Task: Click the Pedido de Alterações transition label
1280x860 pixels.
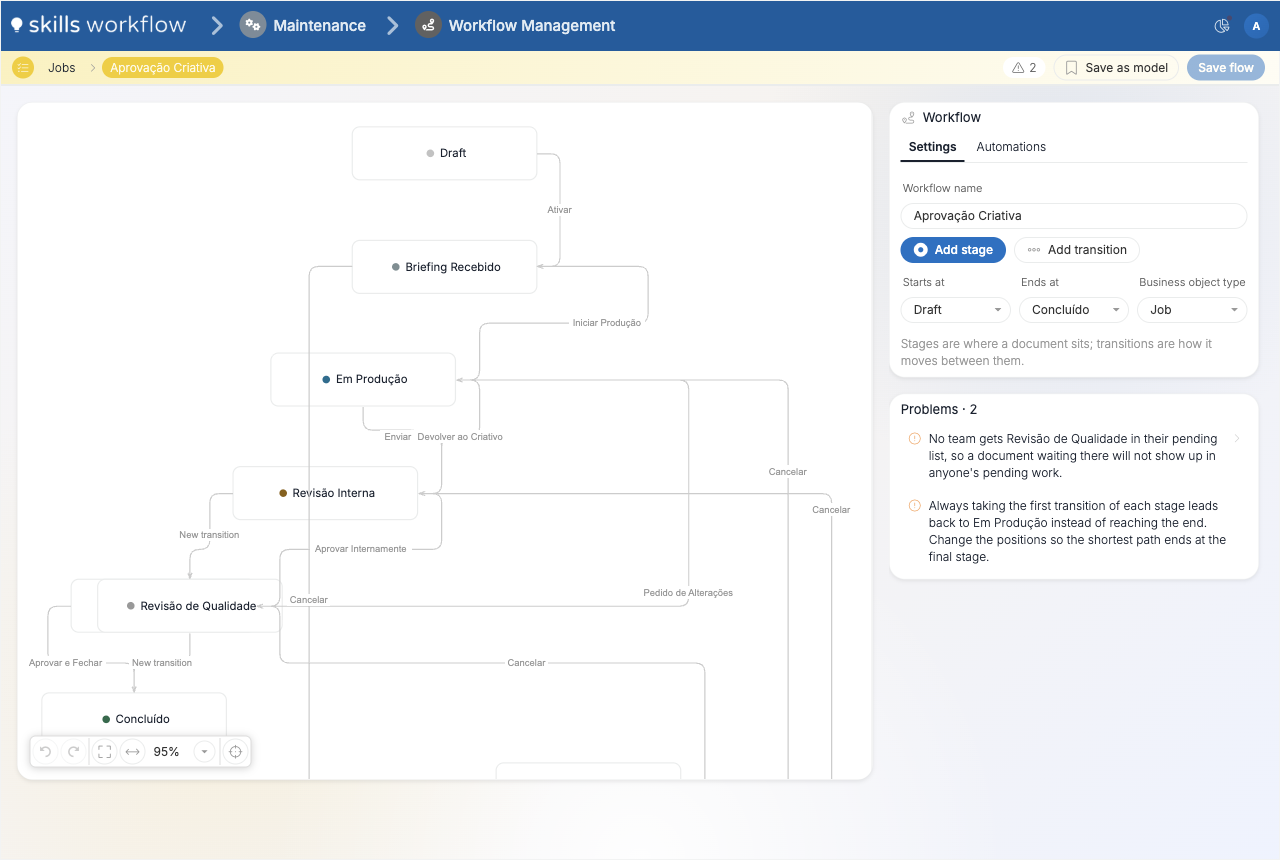Action: (688, 593)
